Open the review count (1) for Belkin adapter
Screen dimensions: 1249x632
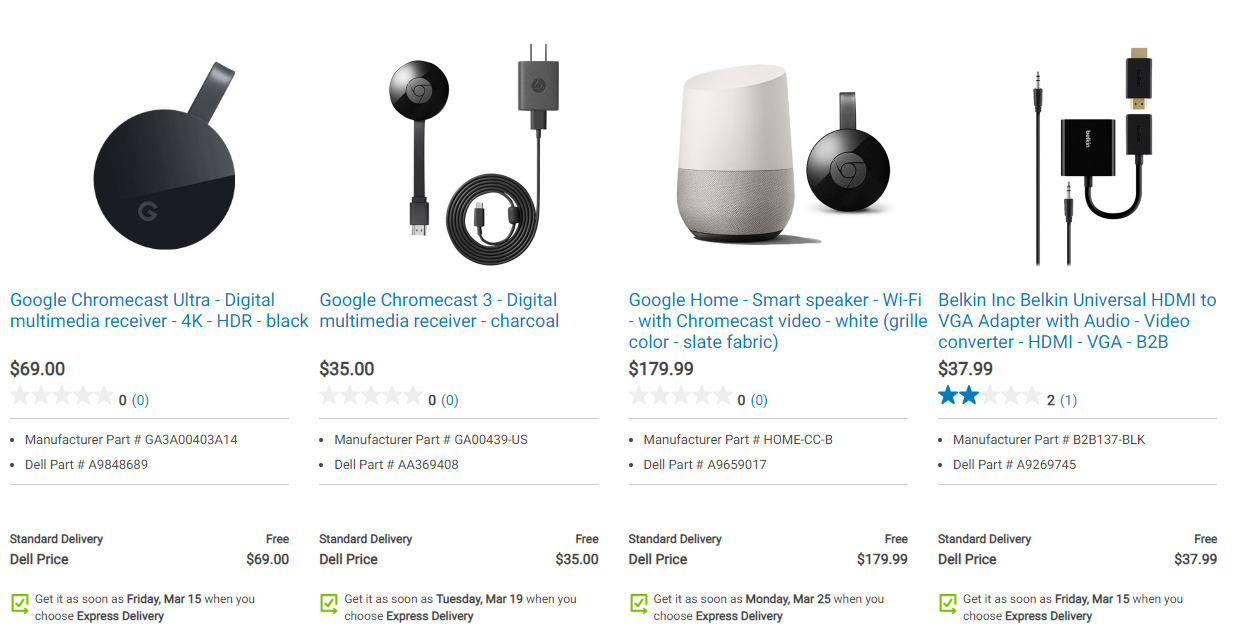(x=1068, y=400)
